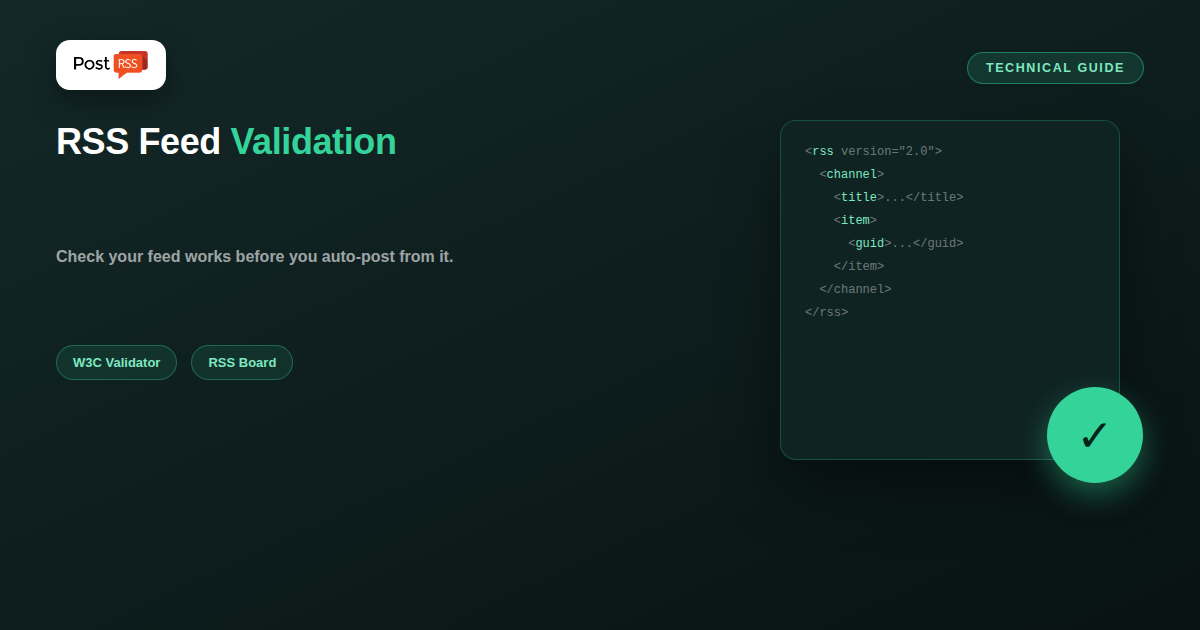Open the RSS Board pill

(242, 362)
